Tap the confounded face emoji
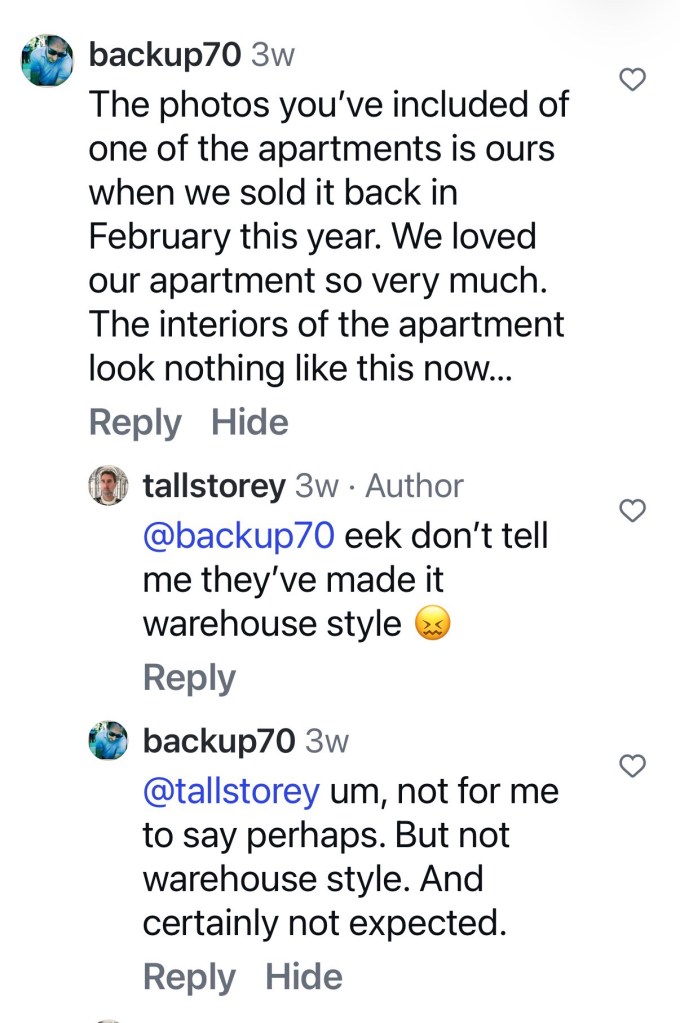The height and width of the screenshot is (1023, 680). (433, 624)
